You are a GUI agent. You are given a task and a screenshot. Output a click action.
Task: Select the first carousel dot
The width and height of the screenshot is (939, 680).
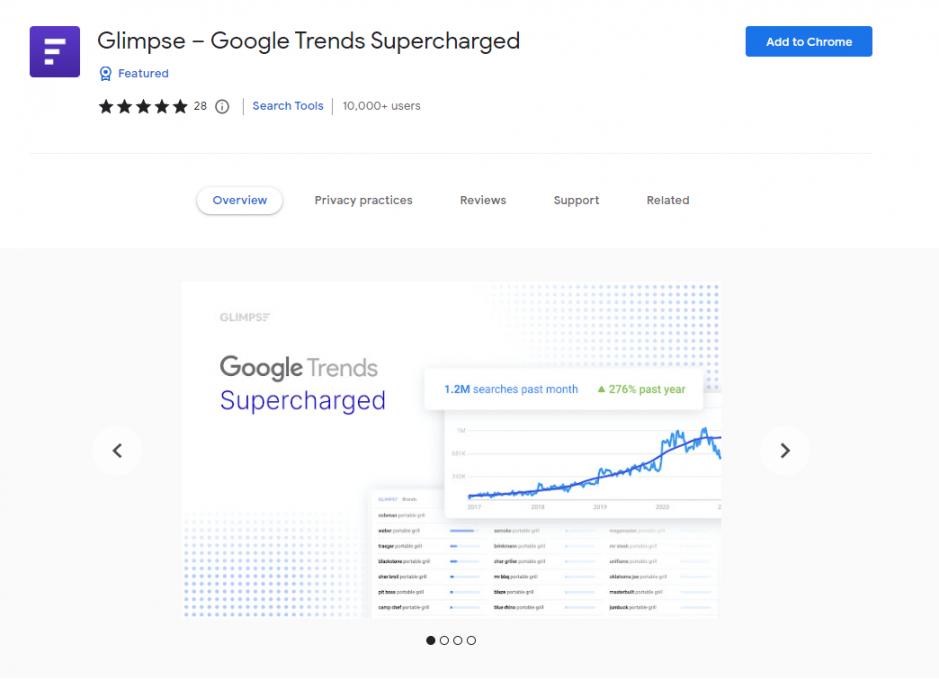(431, 640)
